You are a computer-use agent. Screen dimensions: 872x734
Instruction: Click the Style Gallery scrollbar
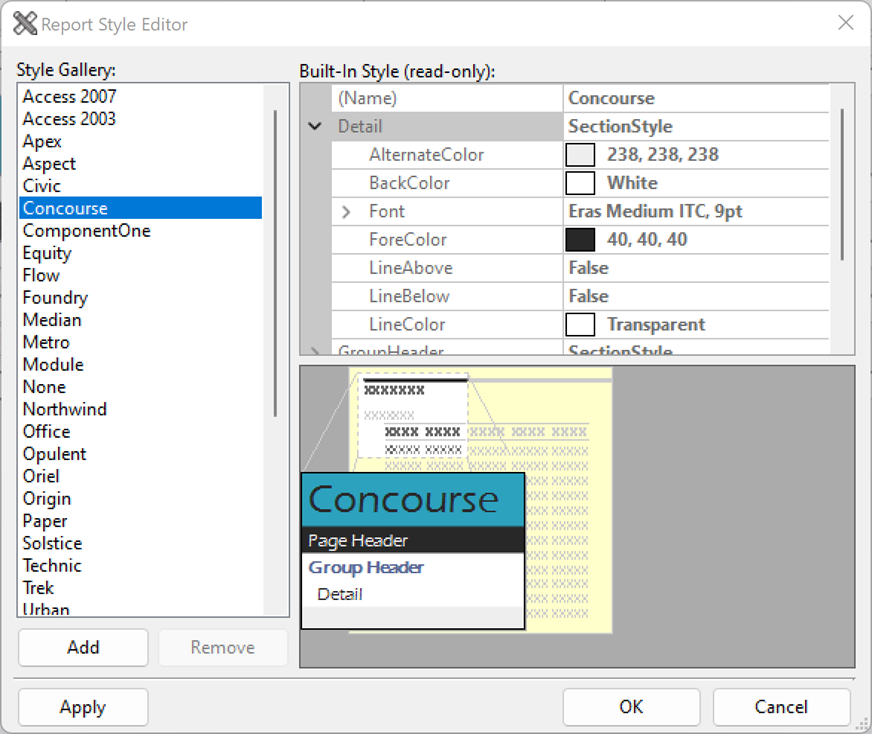(275, 264)
